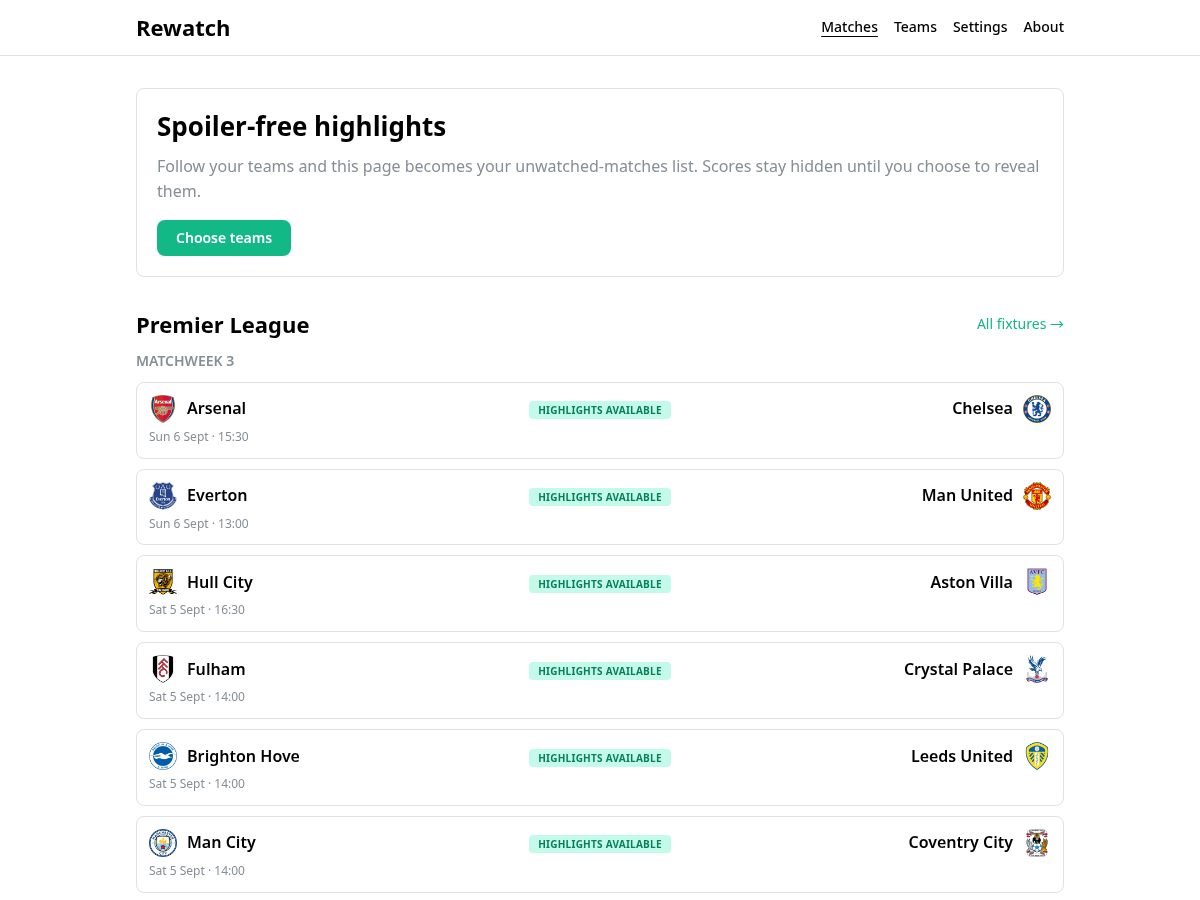Click Highlights Available badge for Man City match
1200x900 pixels.
(x=600, y=844)
